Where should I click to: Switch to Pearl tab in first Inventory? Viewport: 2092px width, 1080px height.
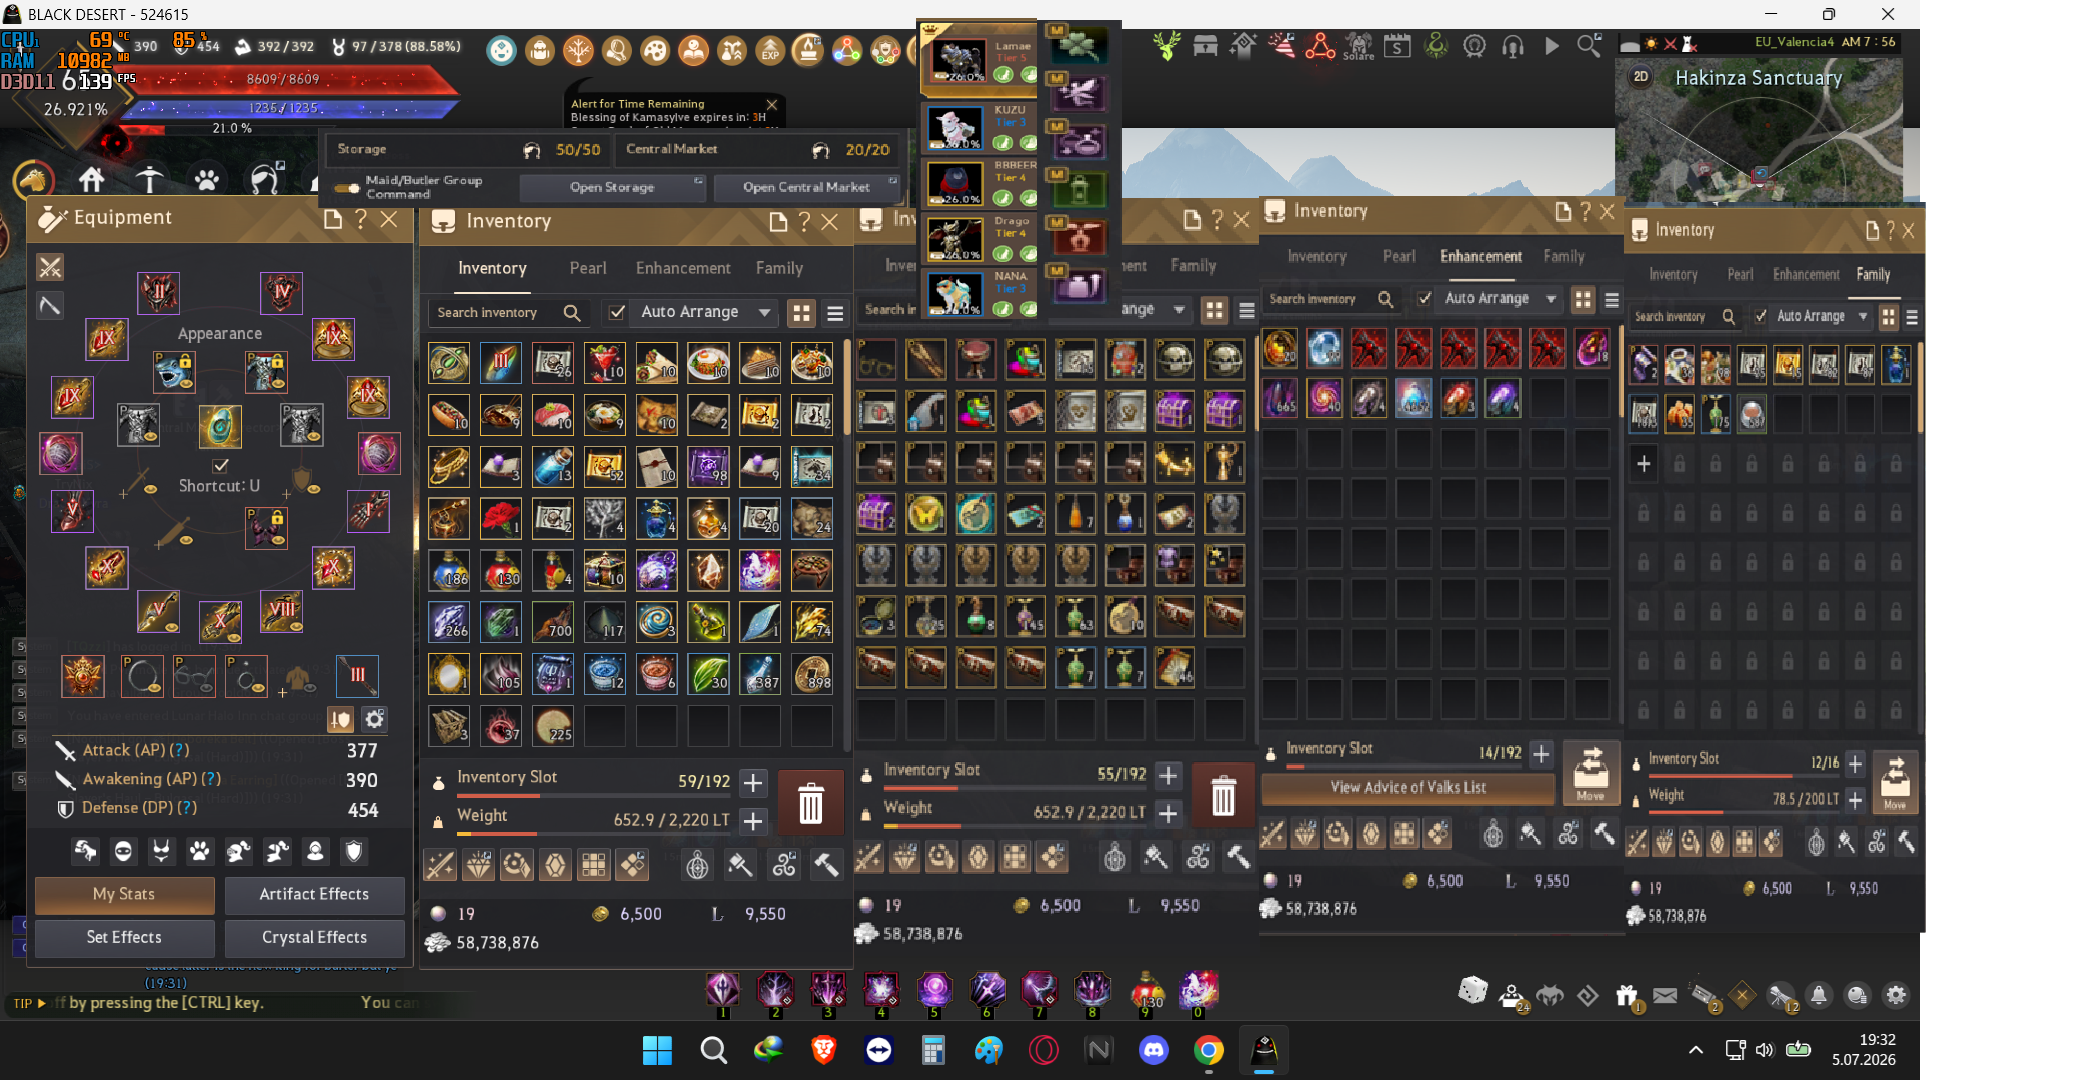pos(588,268)
